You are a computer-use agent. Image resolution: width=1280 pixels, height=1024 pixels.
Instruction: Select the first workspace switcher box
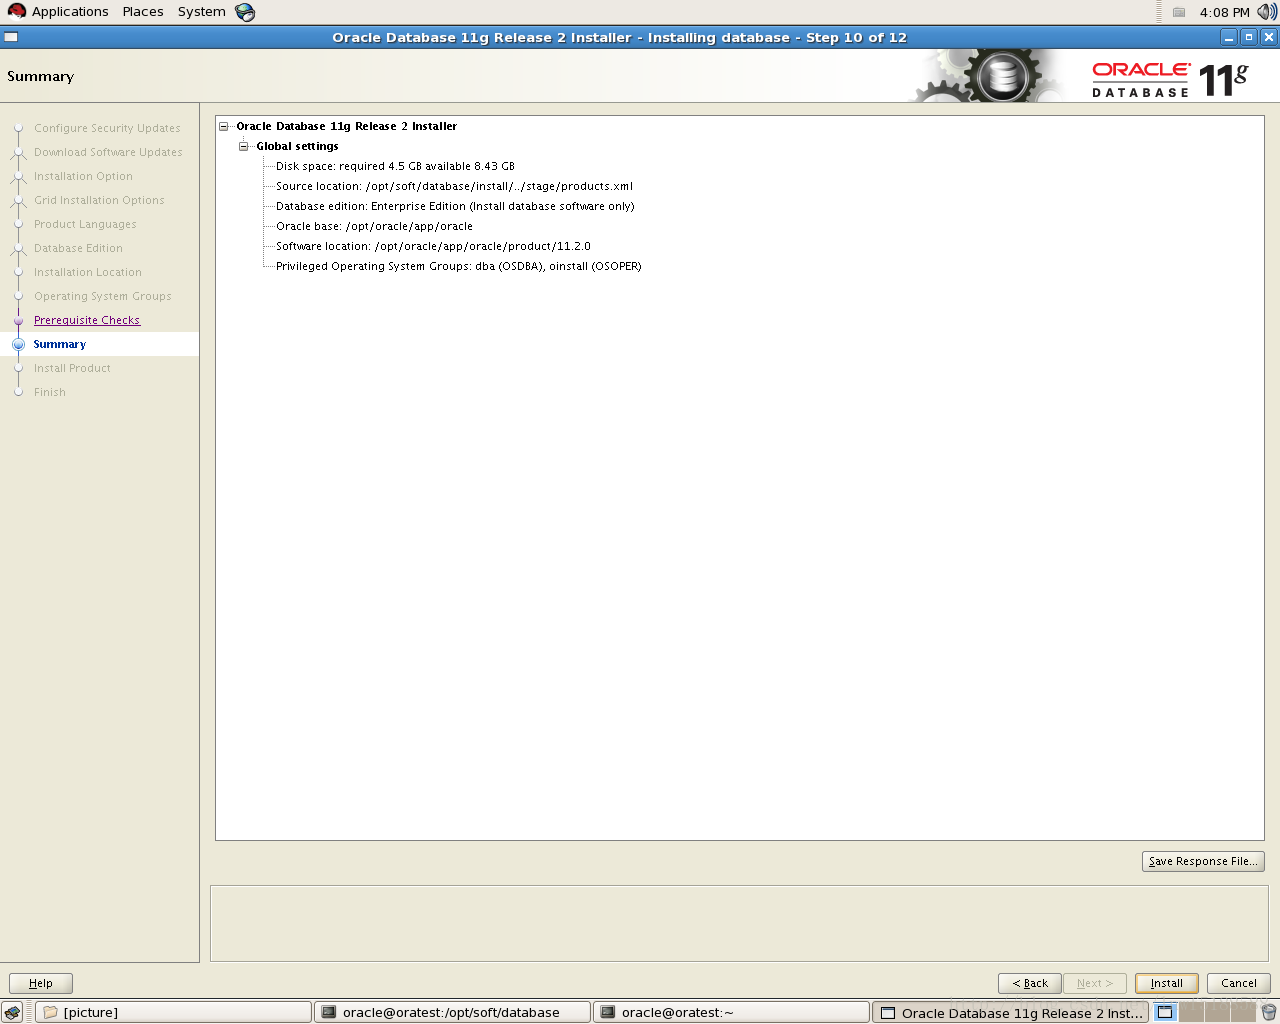click(x=1165, y=1012)
